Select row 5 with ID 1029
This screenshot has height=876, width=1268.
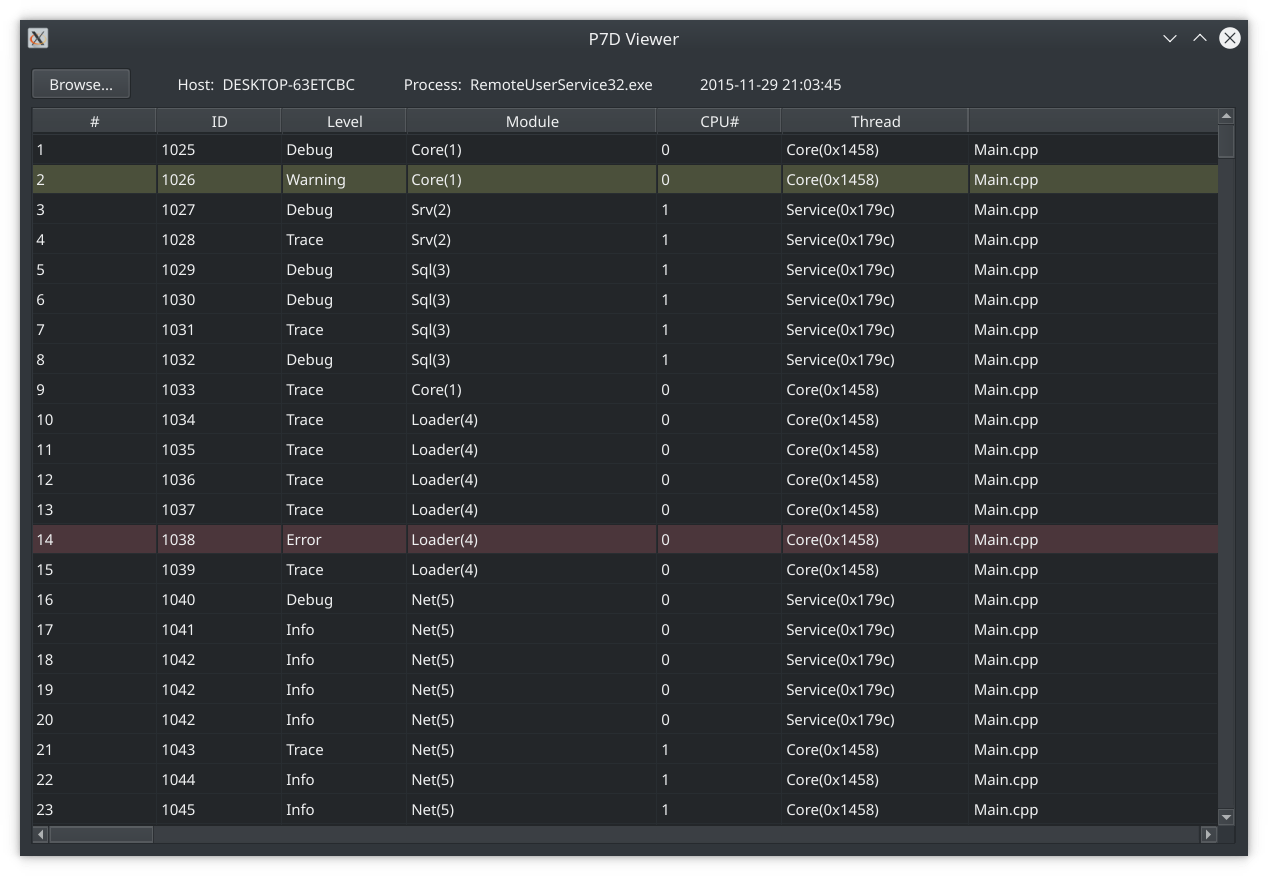point(625,269)
